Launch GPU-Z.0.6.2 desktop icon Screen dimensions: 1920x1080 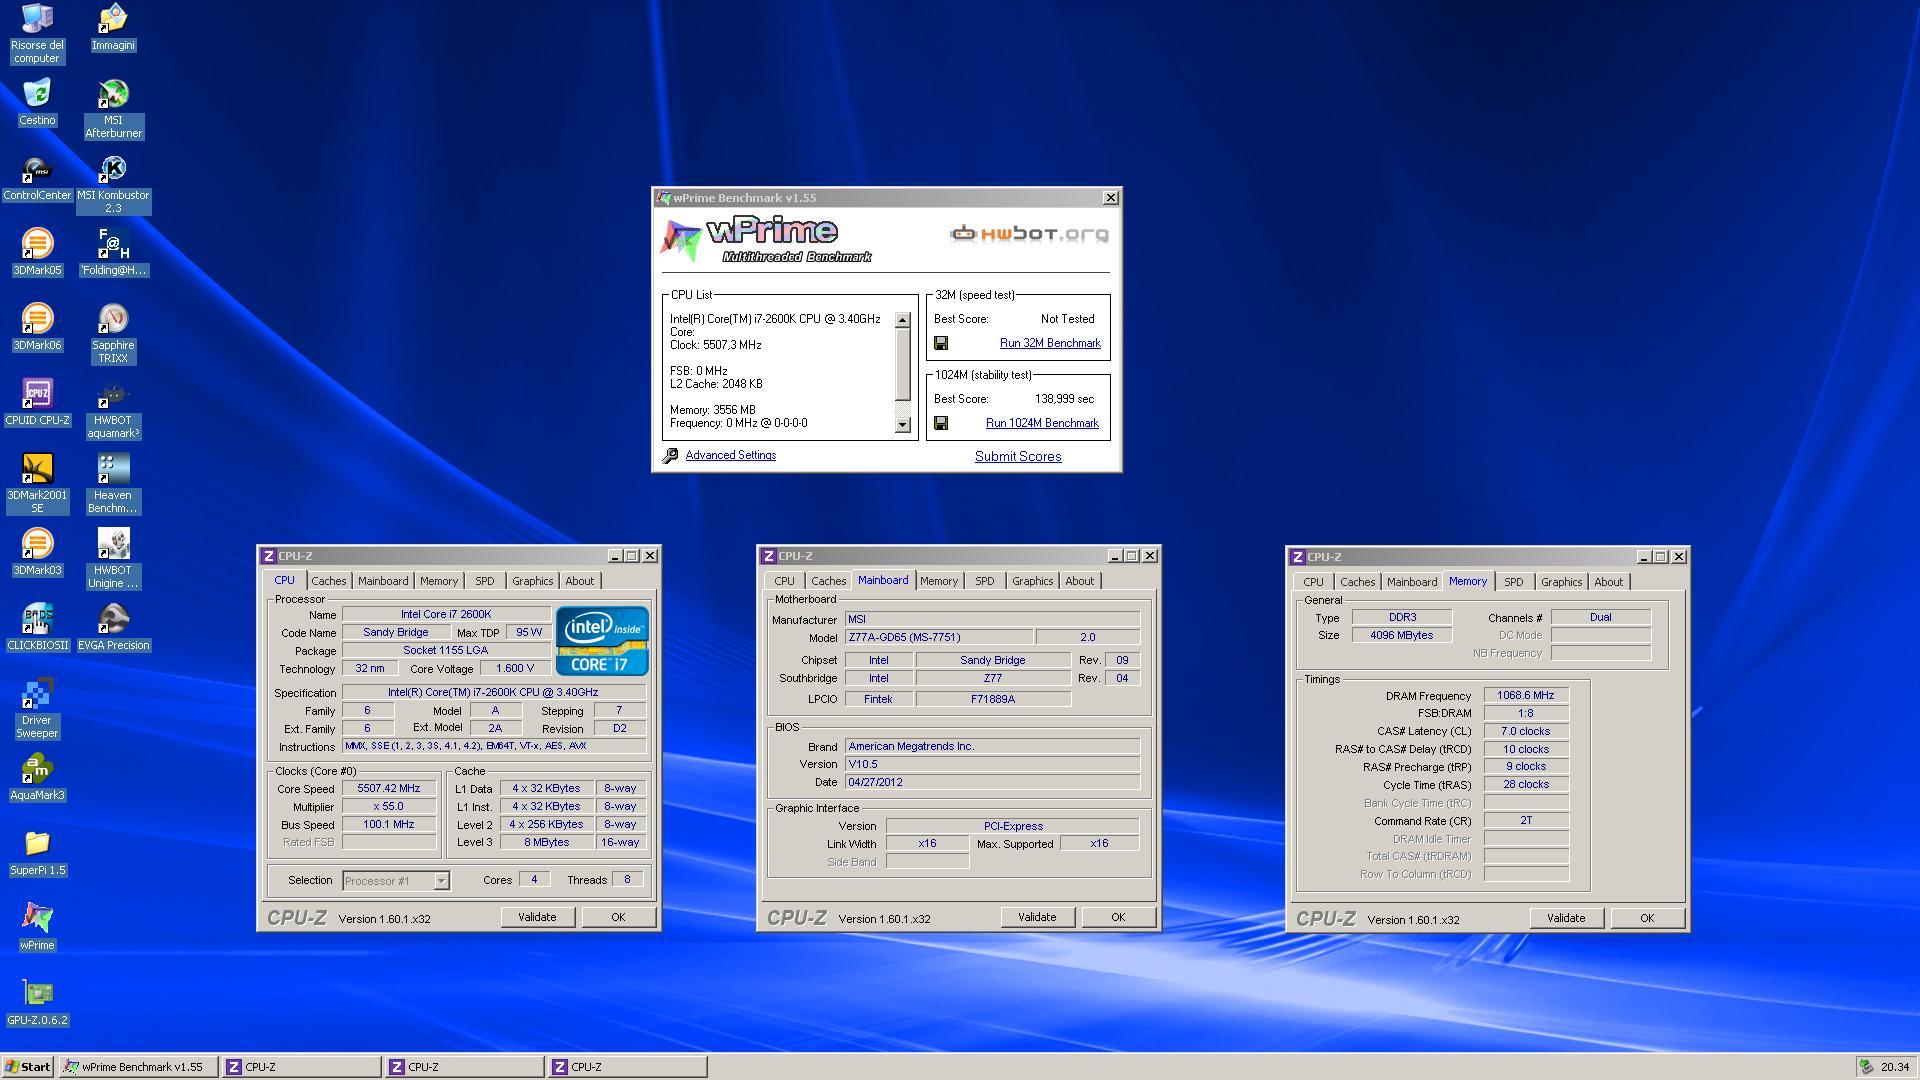pyautogui.click(x=37, y=1002)
